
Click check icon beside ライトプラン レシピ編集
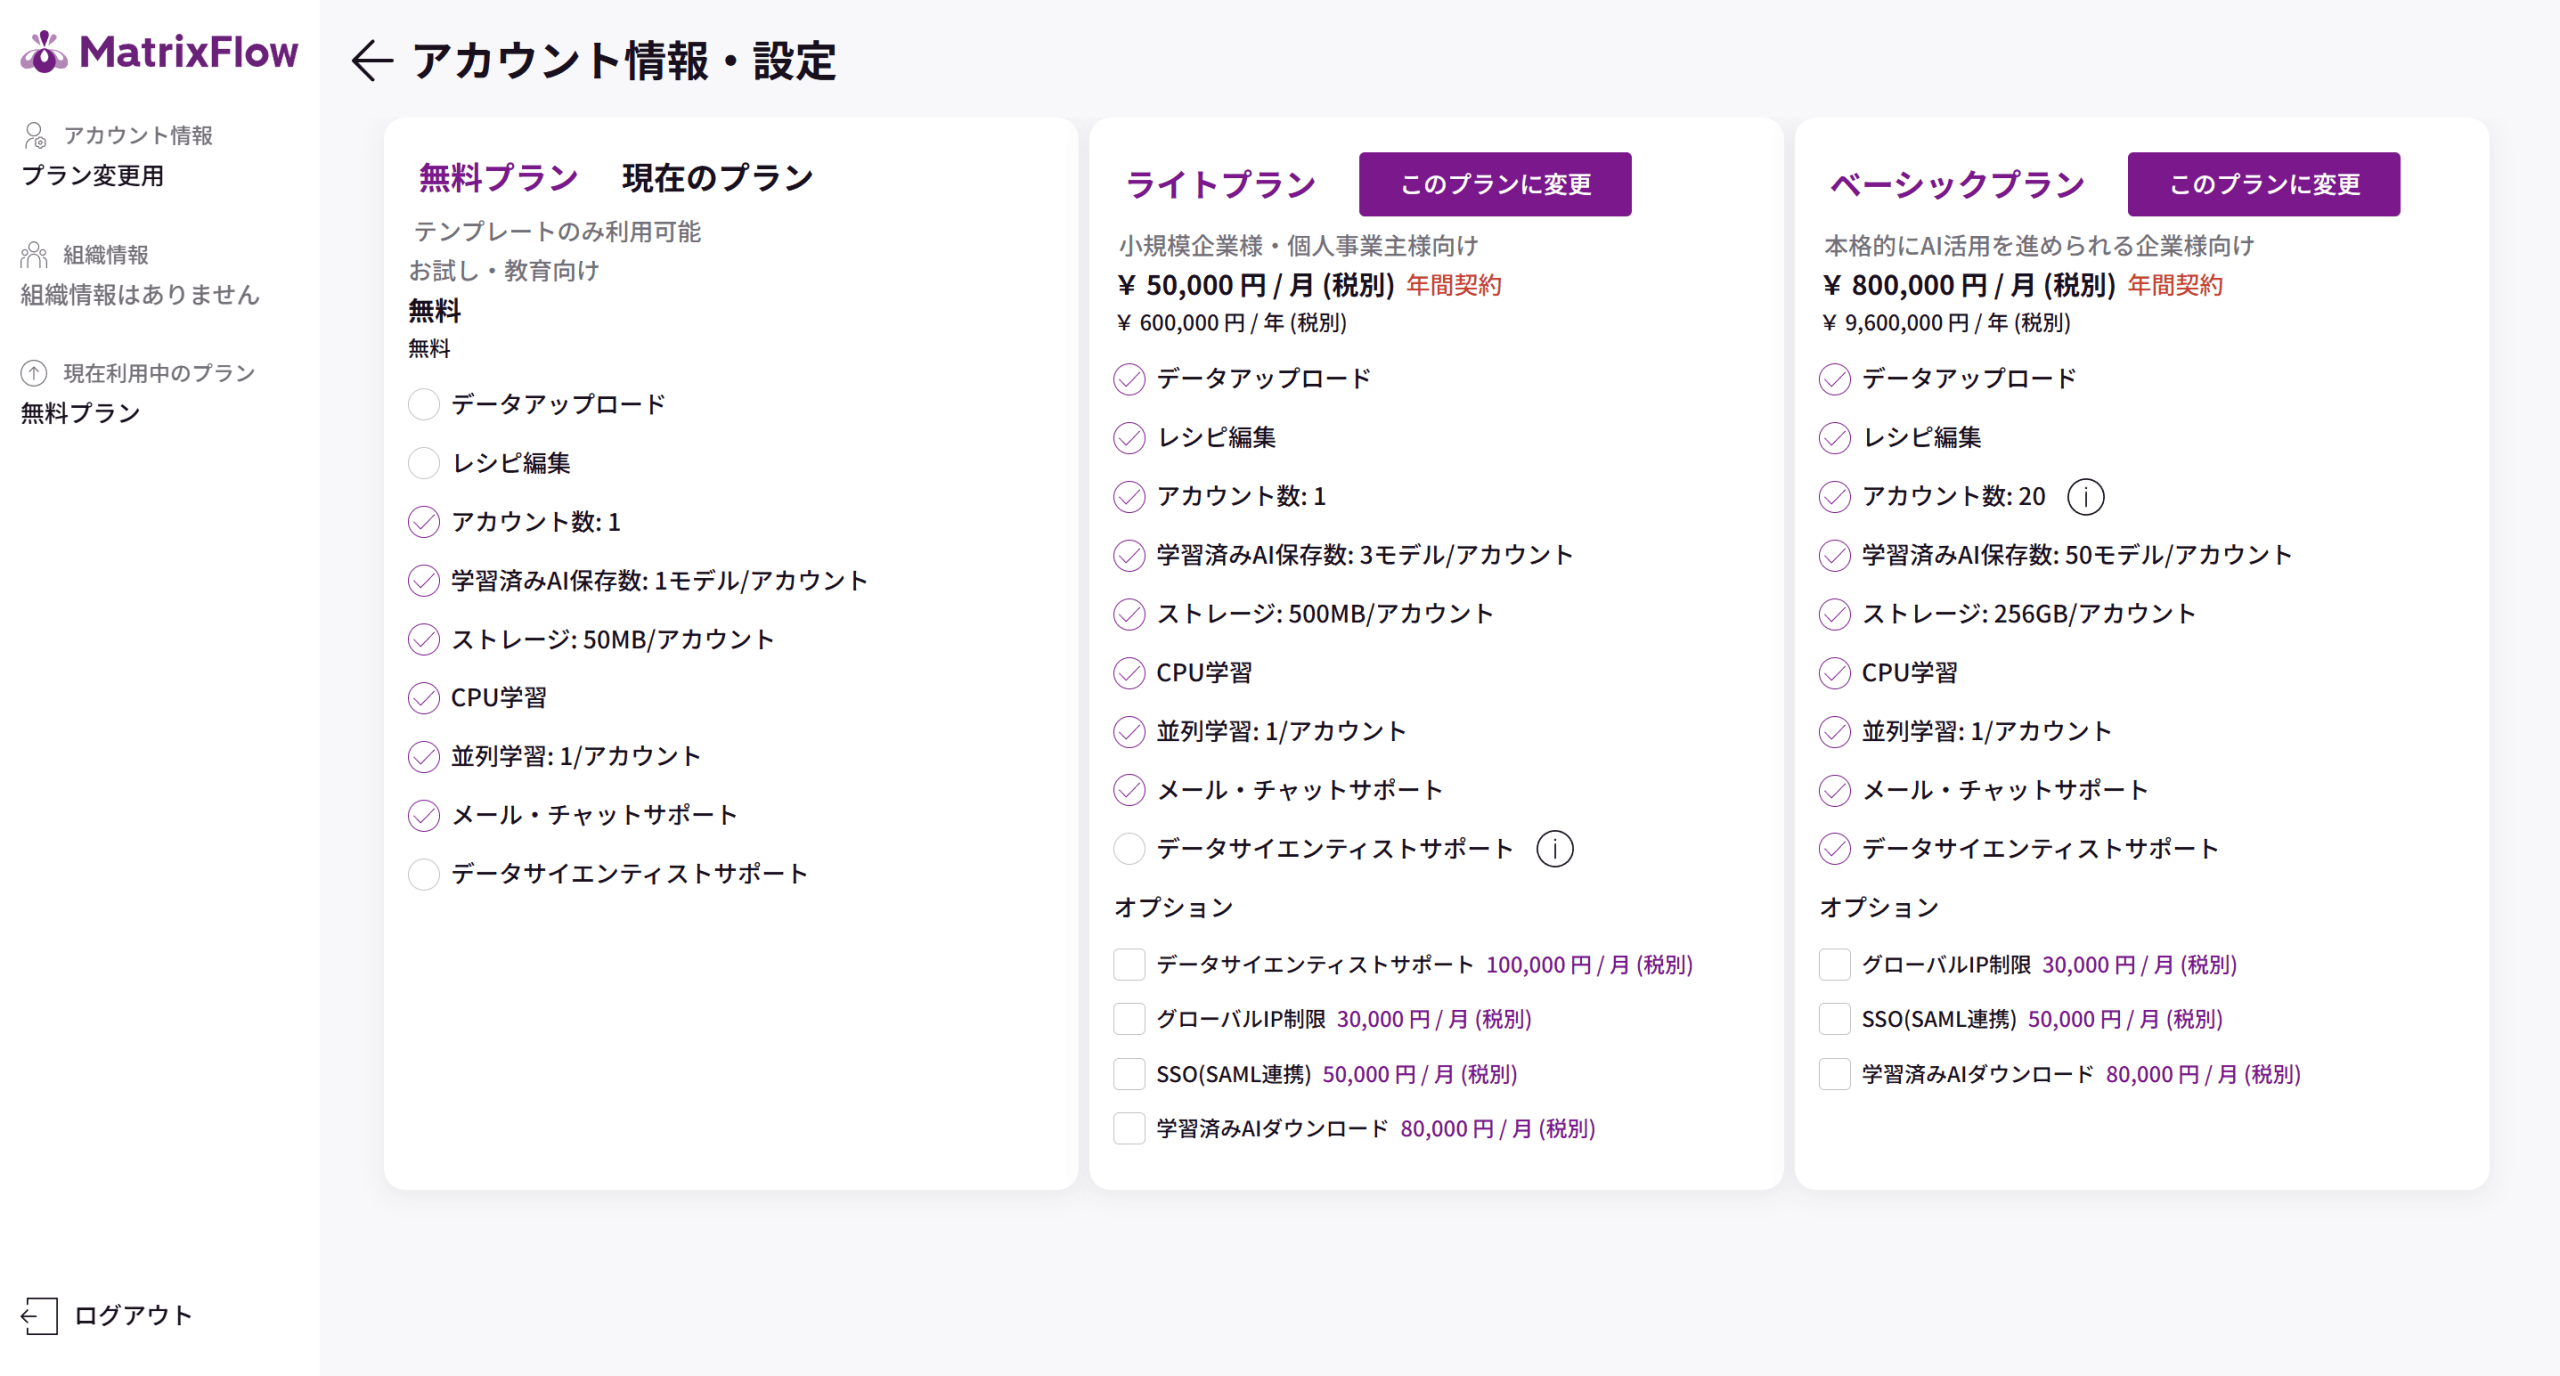1129,438
